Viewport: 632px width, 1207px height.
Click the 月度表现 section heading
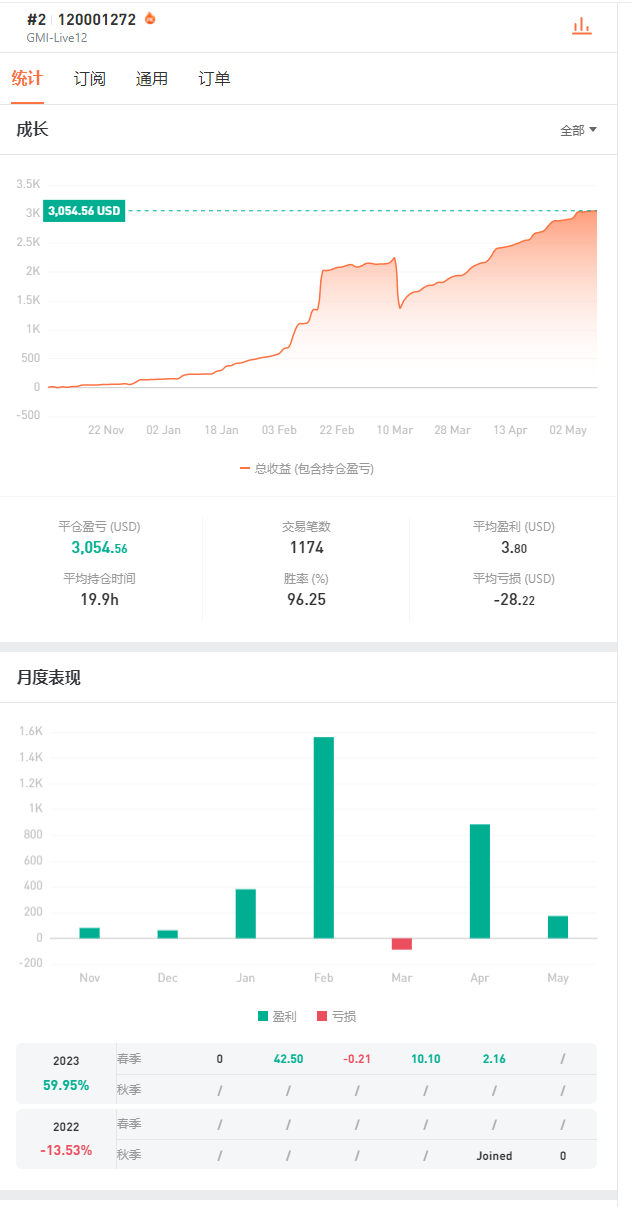(48, 678)
